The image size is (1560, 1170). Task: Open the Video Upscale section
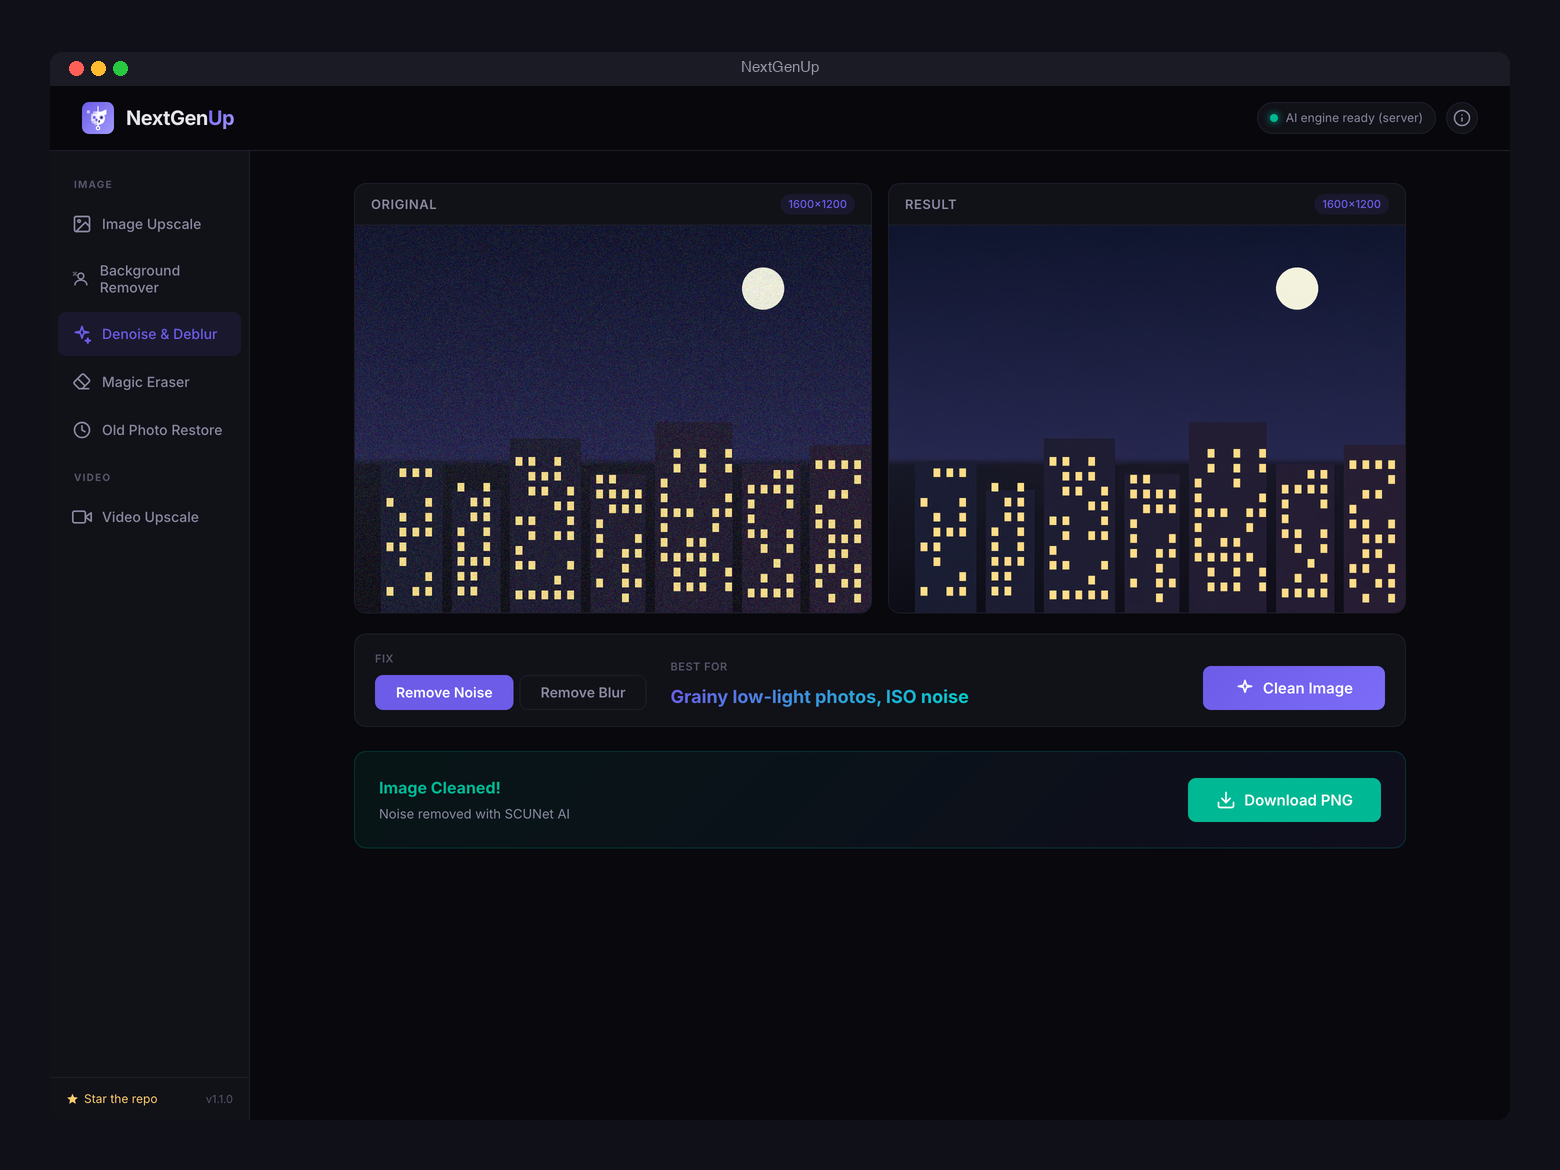[150, 517]
